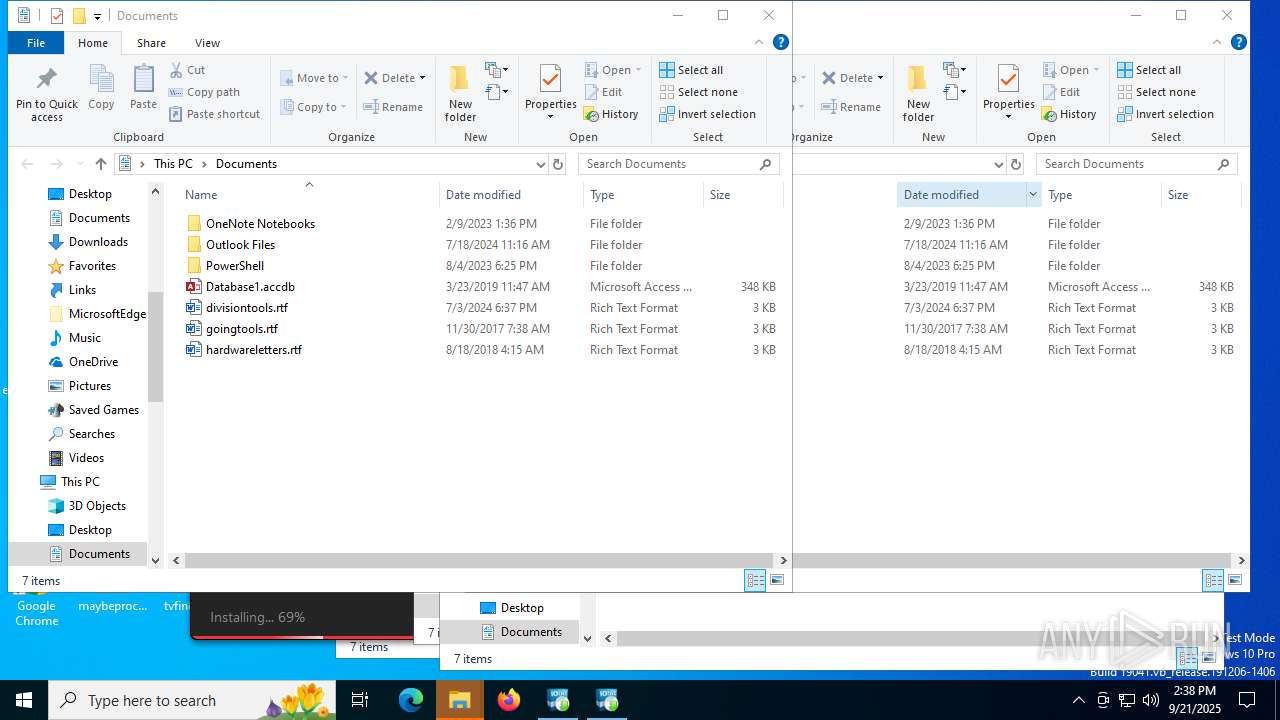
Task: Expand address bar history dropdown in front window
Action: coord(541,164)
